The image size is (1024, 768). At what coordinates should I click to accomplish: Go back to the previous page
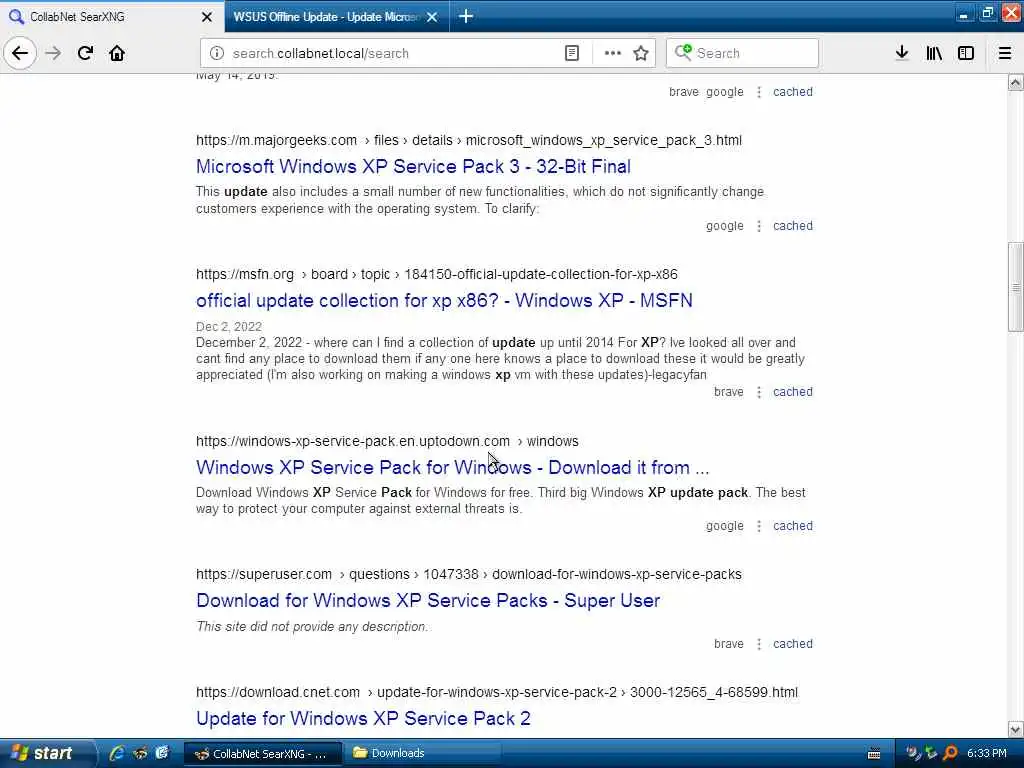coord(20,53)
